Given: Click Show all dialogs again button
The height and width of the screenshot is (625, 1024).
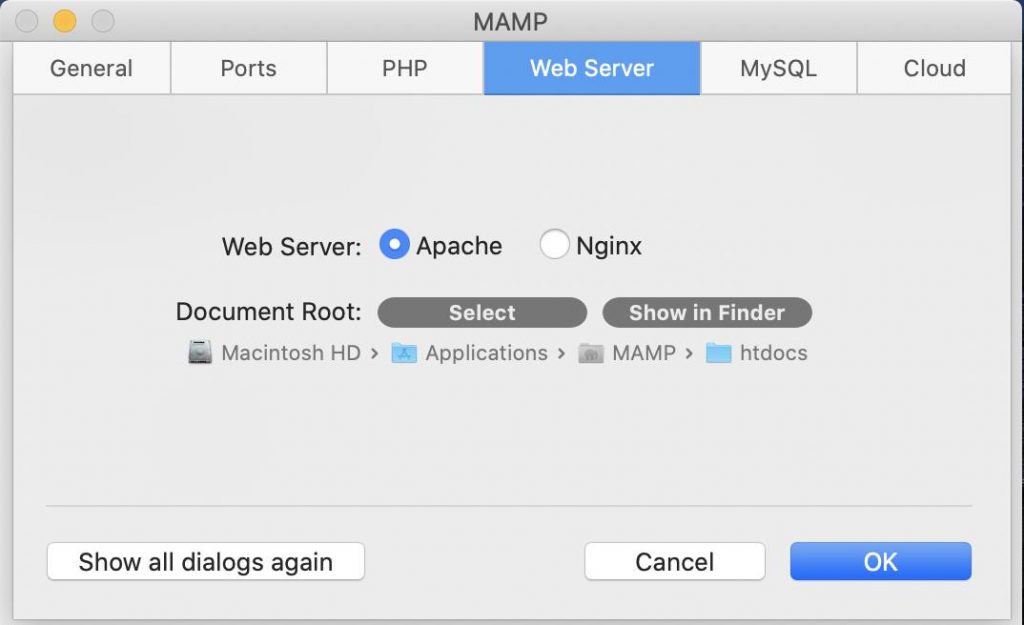Looking at the screenshot, I should coord(206,562).
